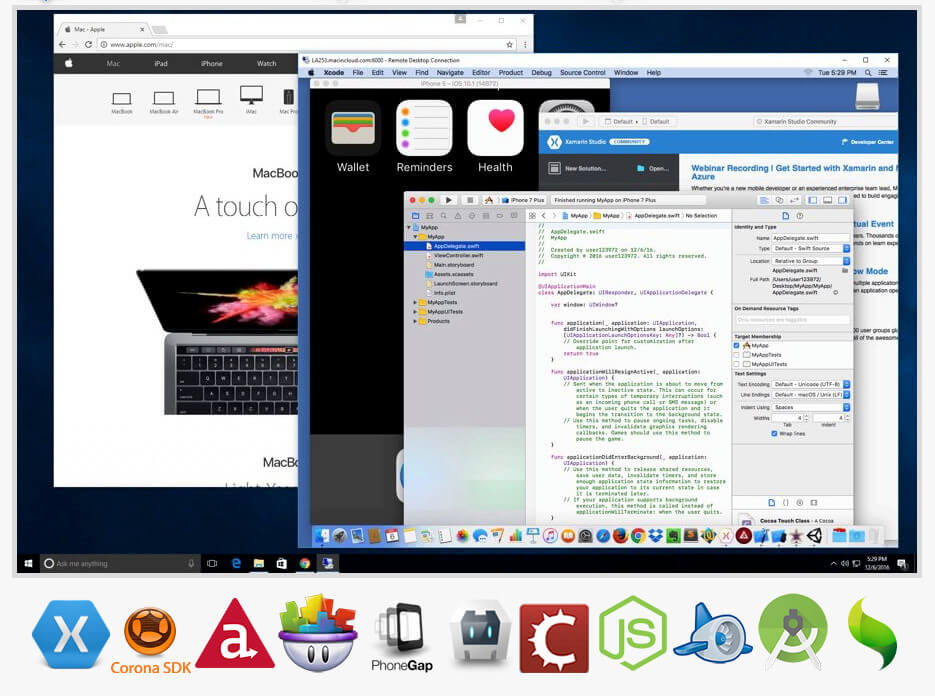
Task: Open Webinar Recording Get Started with Xamarin link
Action: pos(793,172)
